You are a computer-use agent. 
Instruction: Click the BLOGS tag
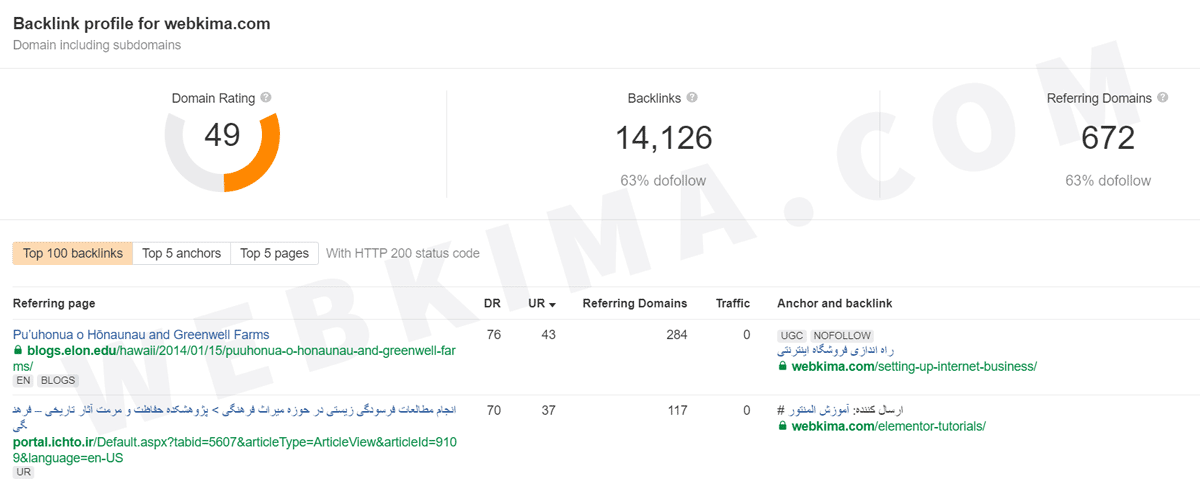coord(58,381)
